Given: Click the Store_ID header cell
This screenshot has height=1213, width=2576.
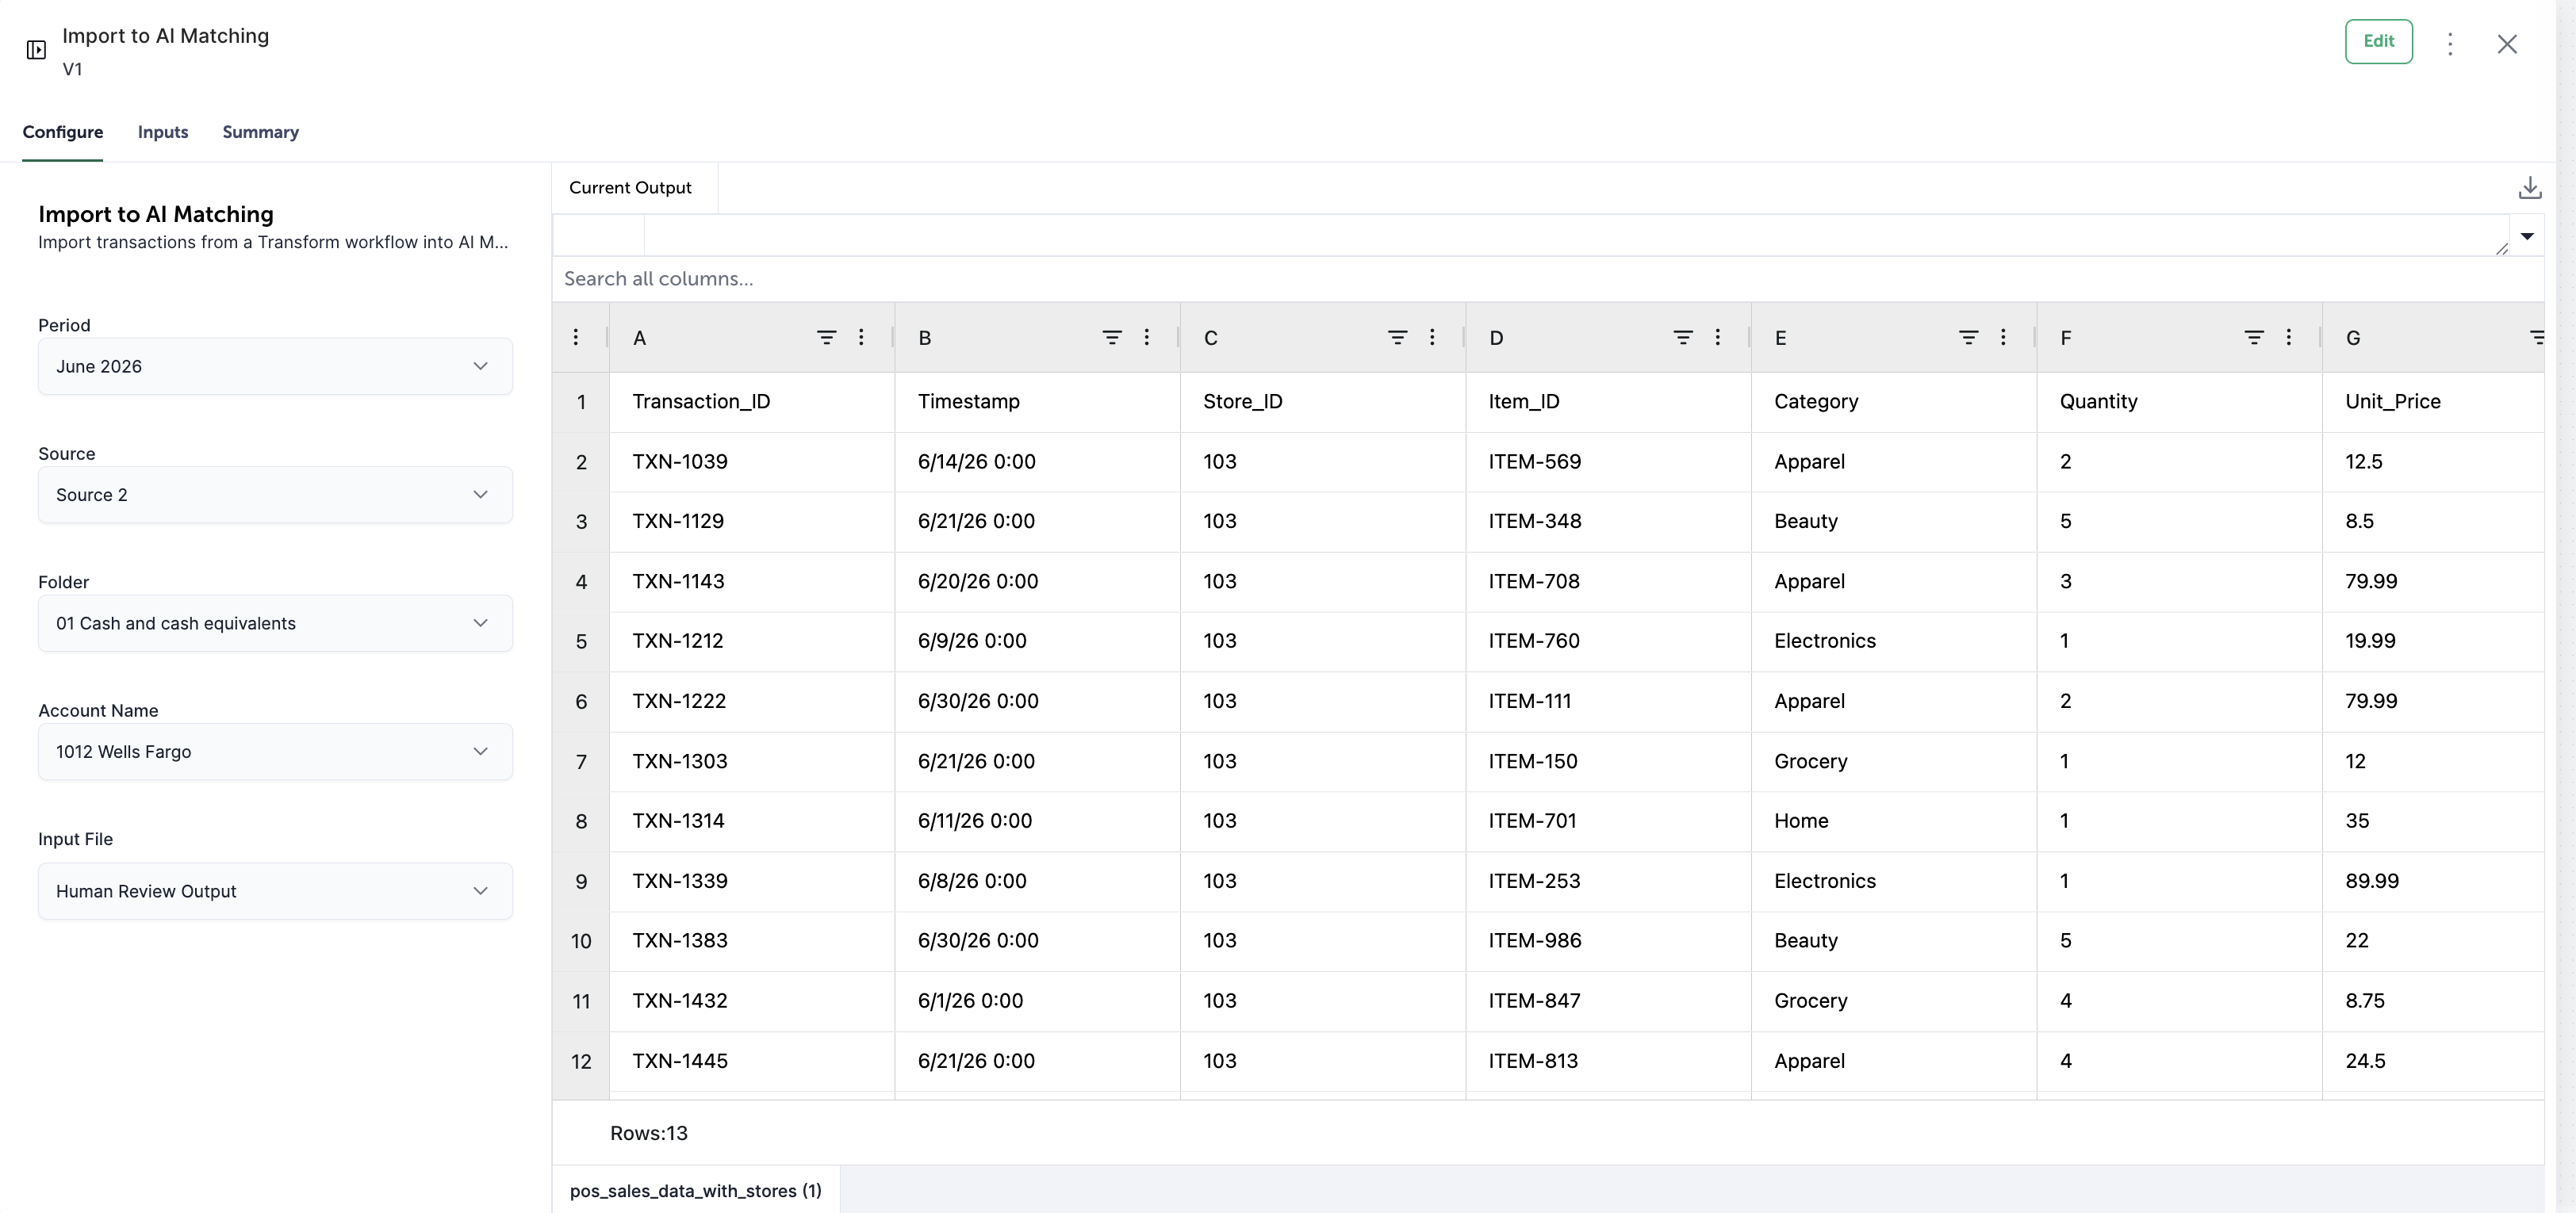Looking at the screenshot, I should coord(1323,402).
